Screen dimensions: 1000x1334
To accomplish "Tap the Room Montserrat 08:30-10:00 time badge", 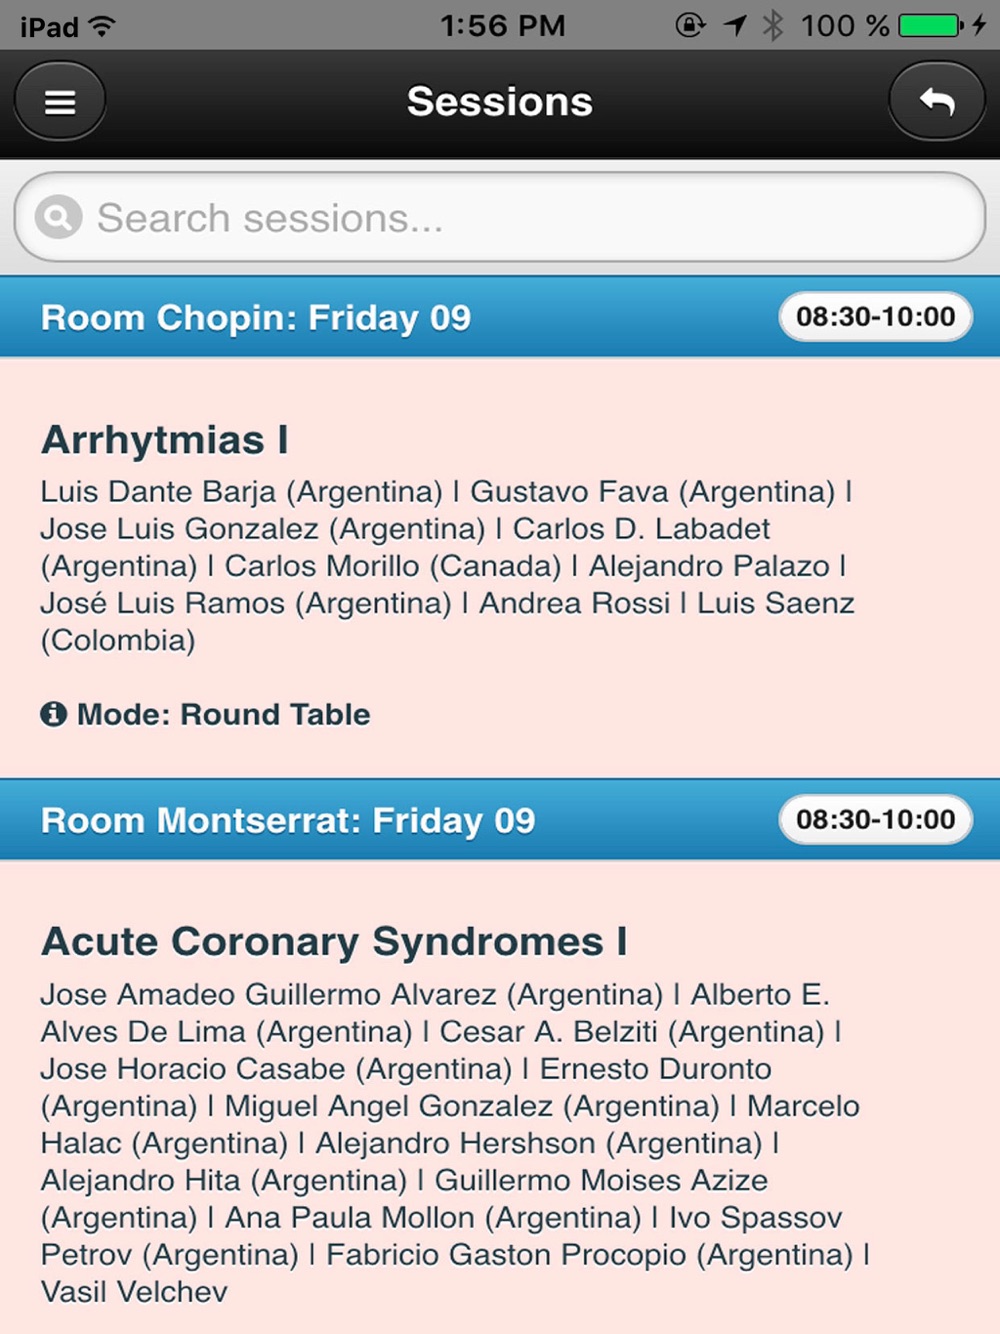I will point(875,820).
